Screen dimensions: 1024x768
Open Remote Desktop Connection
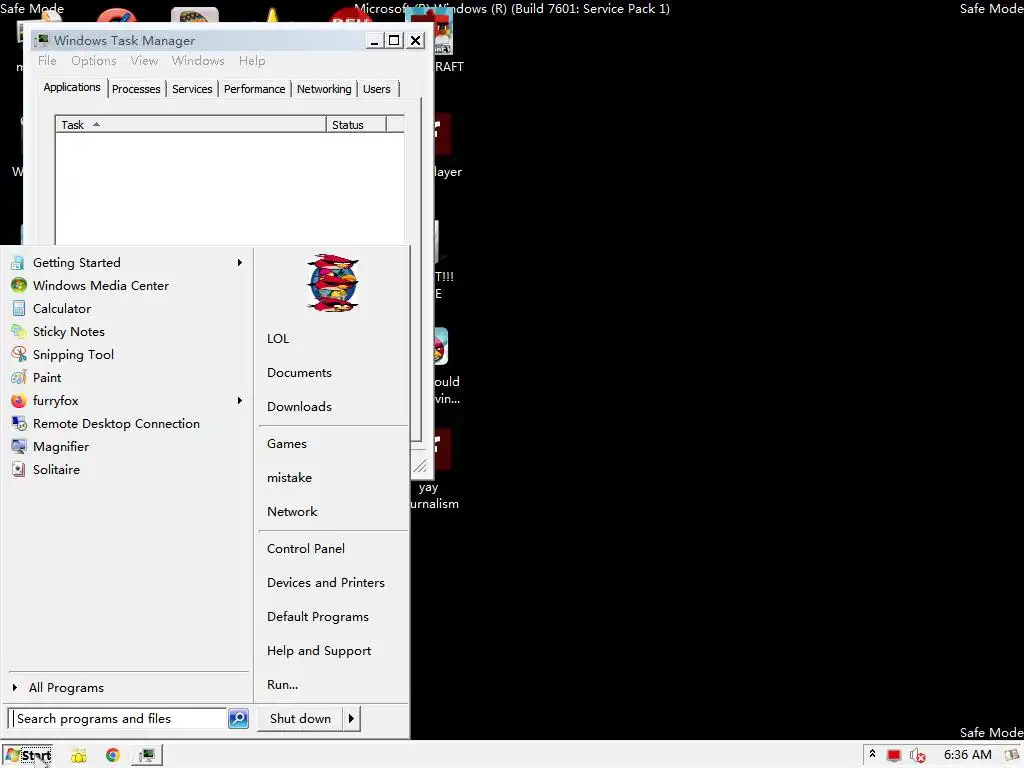[x=127, y=424]
